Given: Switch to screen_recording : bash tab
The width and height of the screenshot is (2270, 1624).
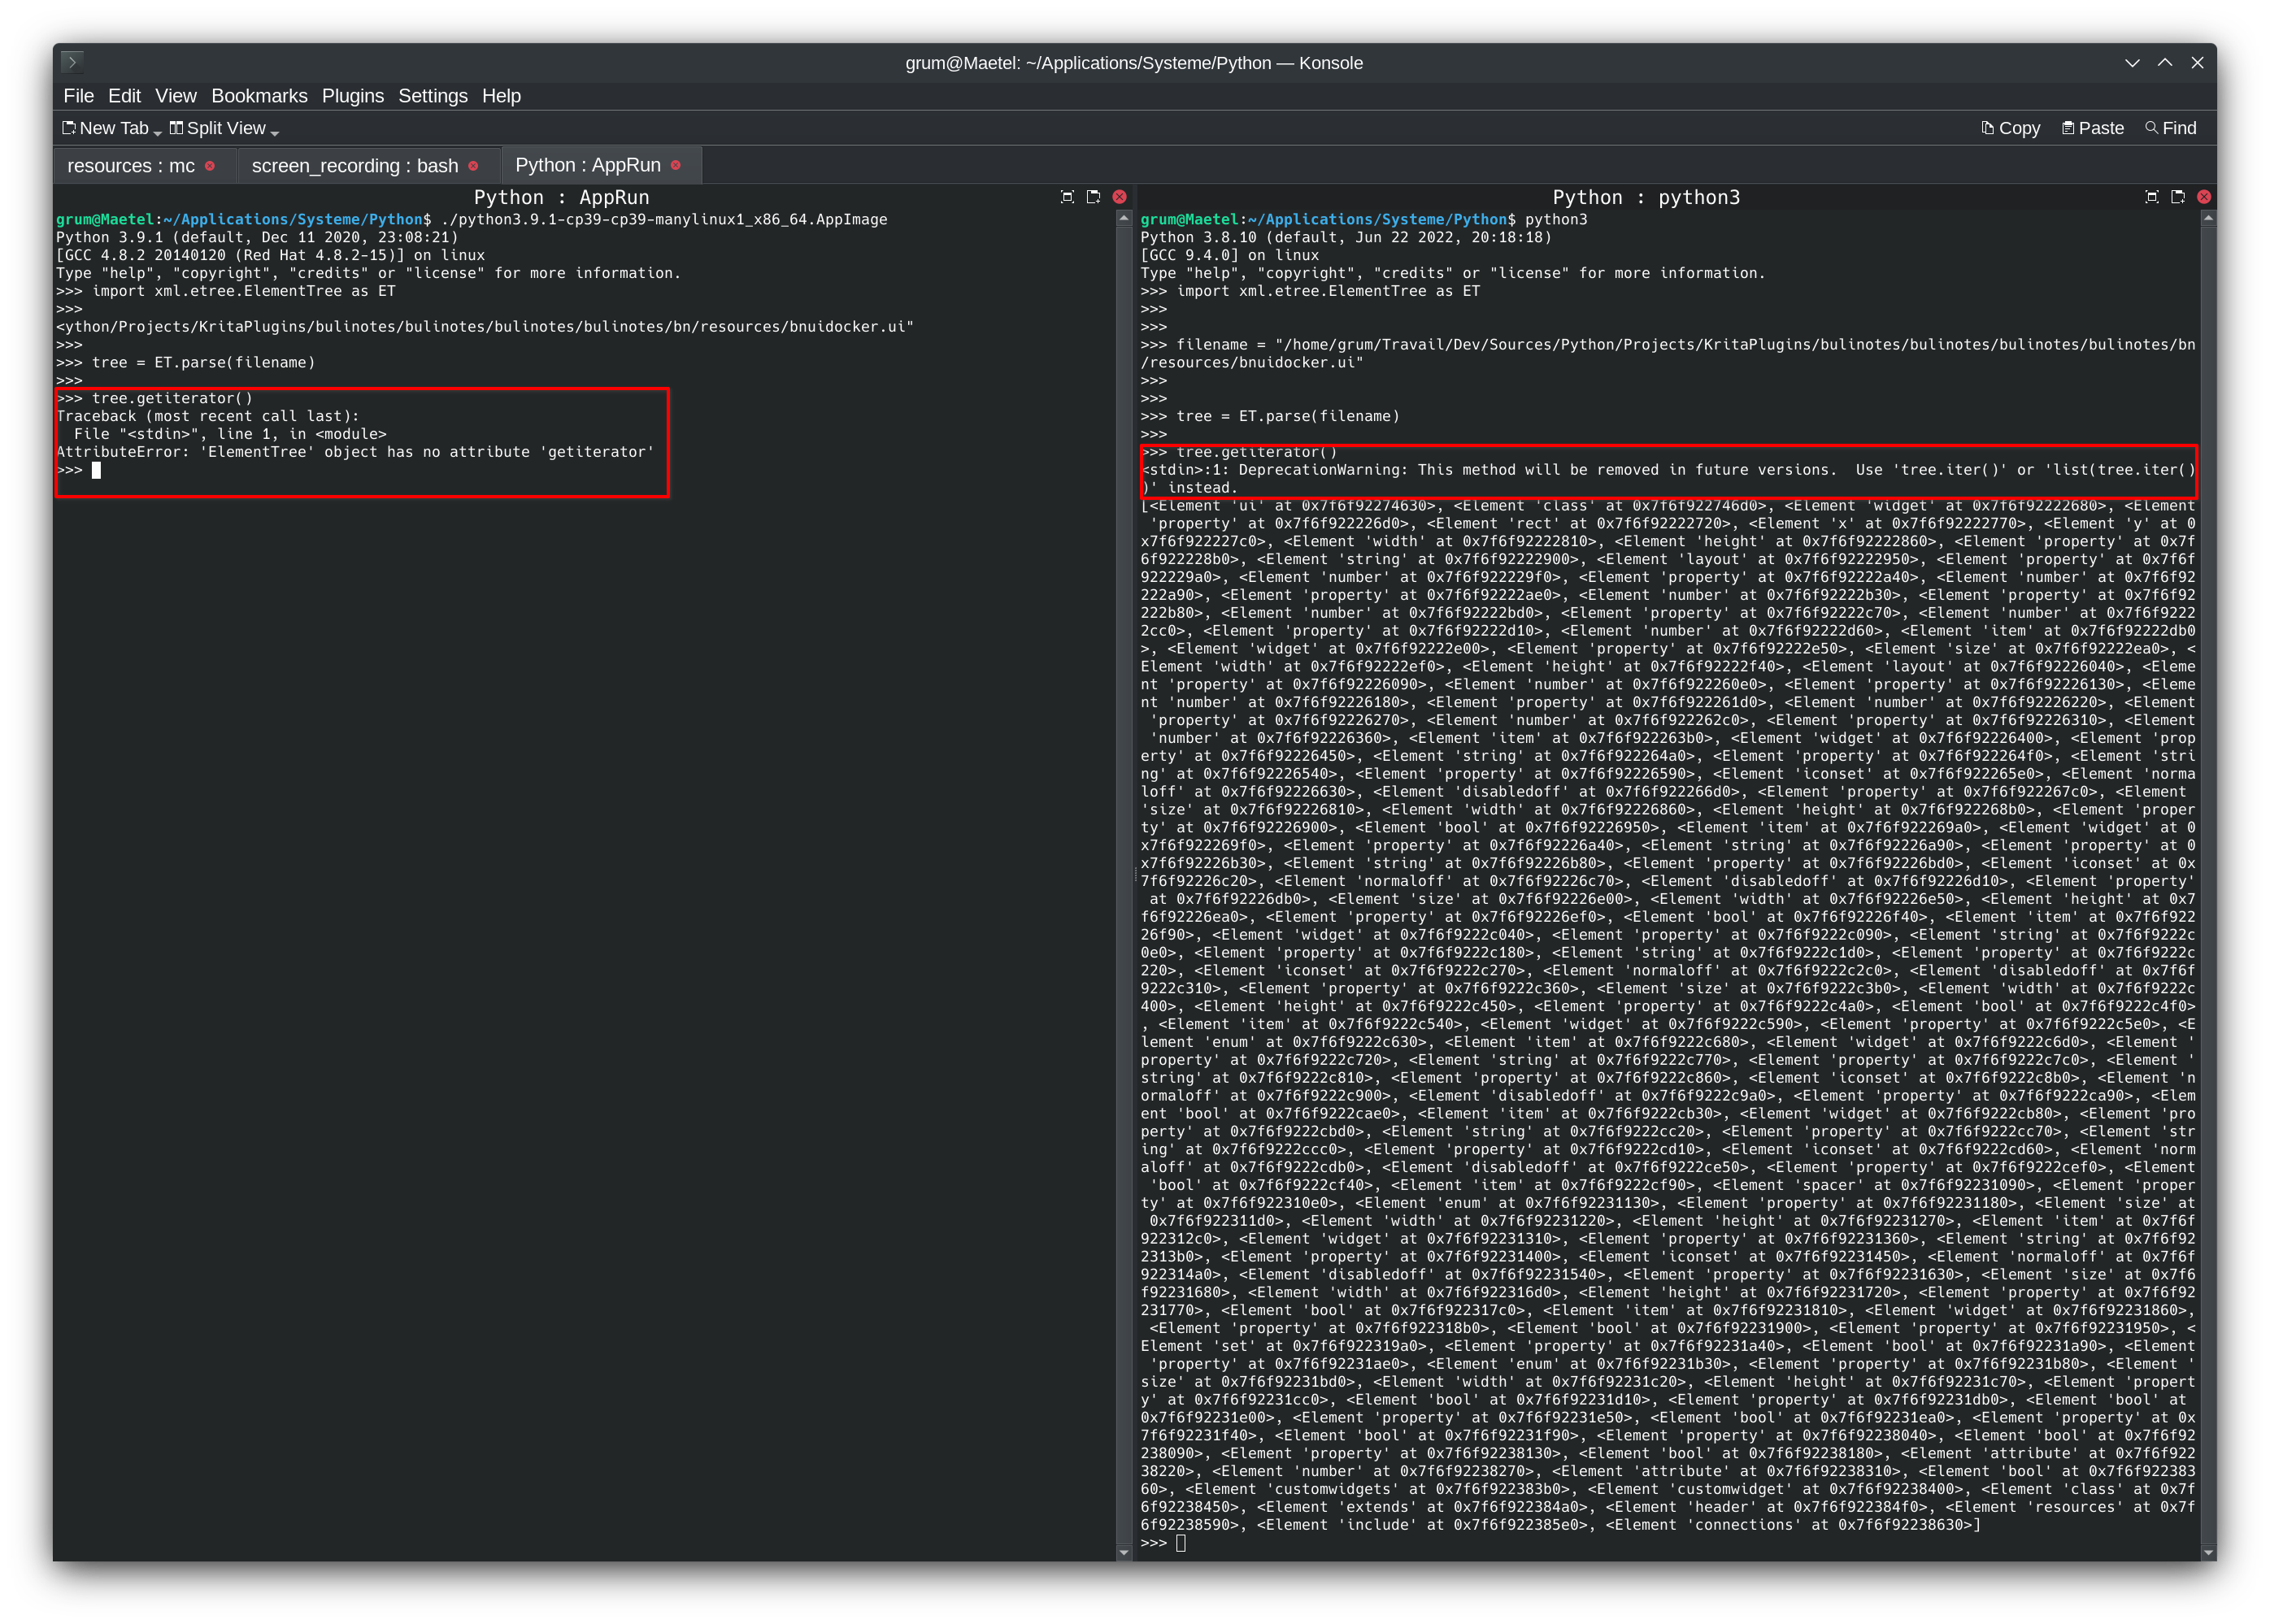Looking at the screenshot, I should point(354,166).
